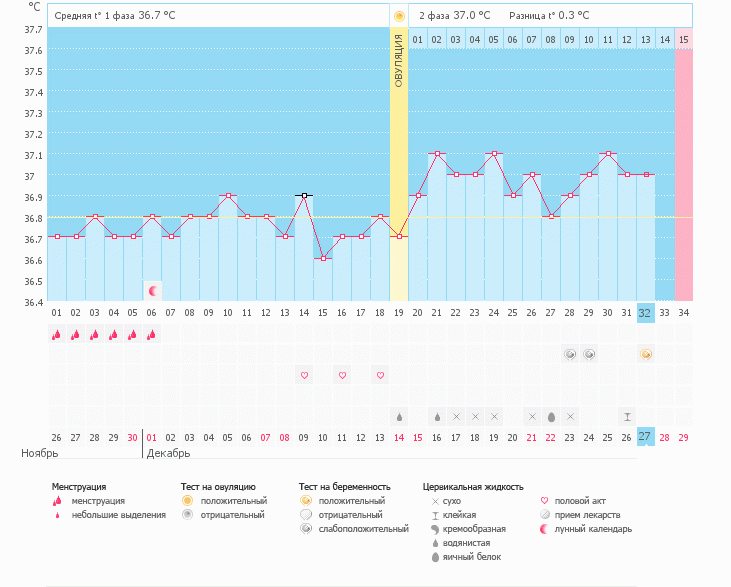Click the highlighted date 27 in December row

646,437
